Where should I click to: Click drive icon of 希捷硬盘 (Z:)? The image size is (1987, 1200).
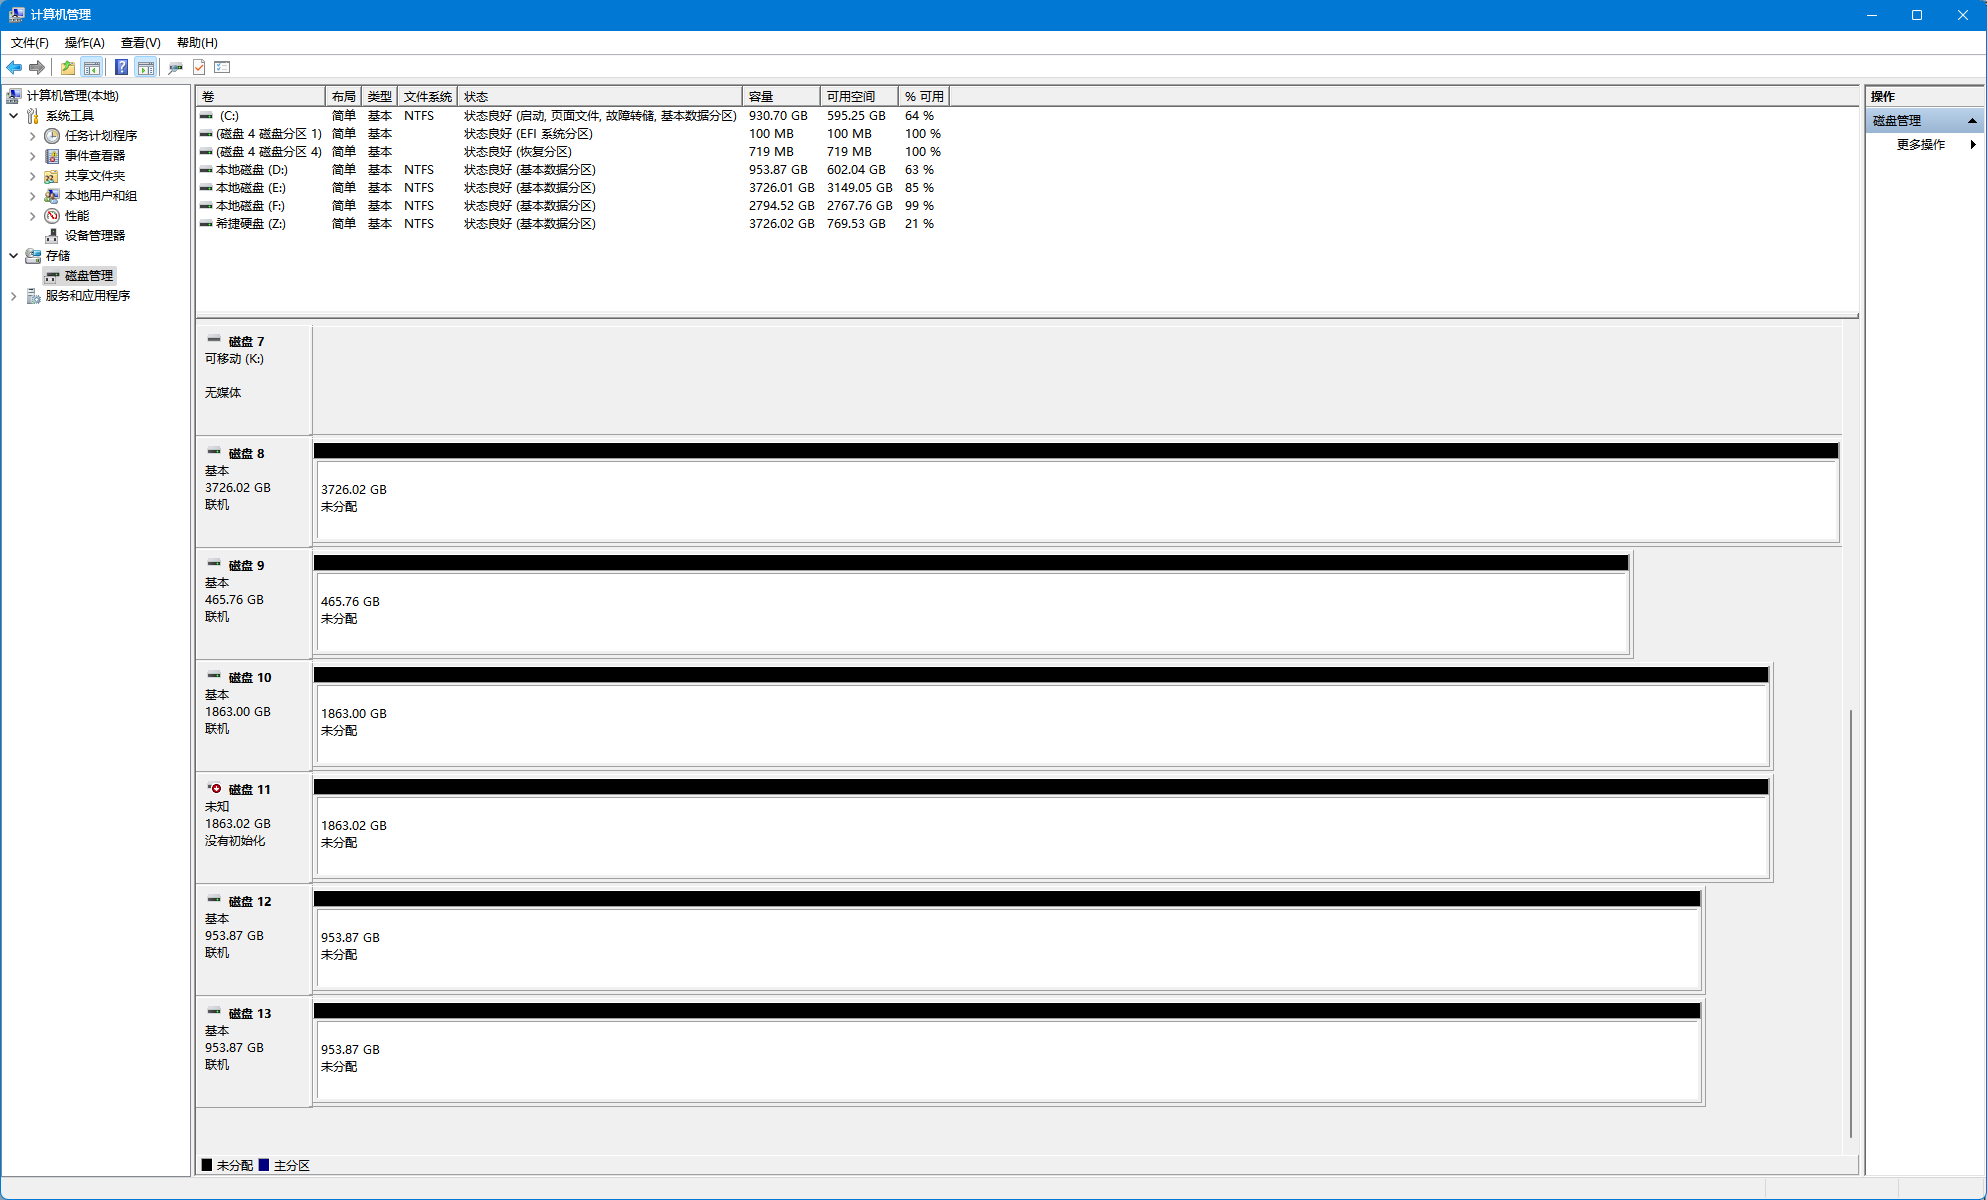coord(206,224)
